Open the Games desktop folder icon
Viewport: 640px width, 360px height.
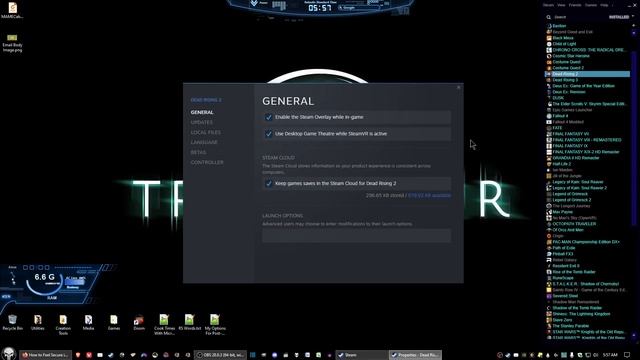(x=113, y=322)
